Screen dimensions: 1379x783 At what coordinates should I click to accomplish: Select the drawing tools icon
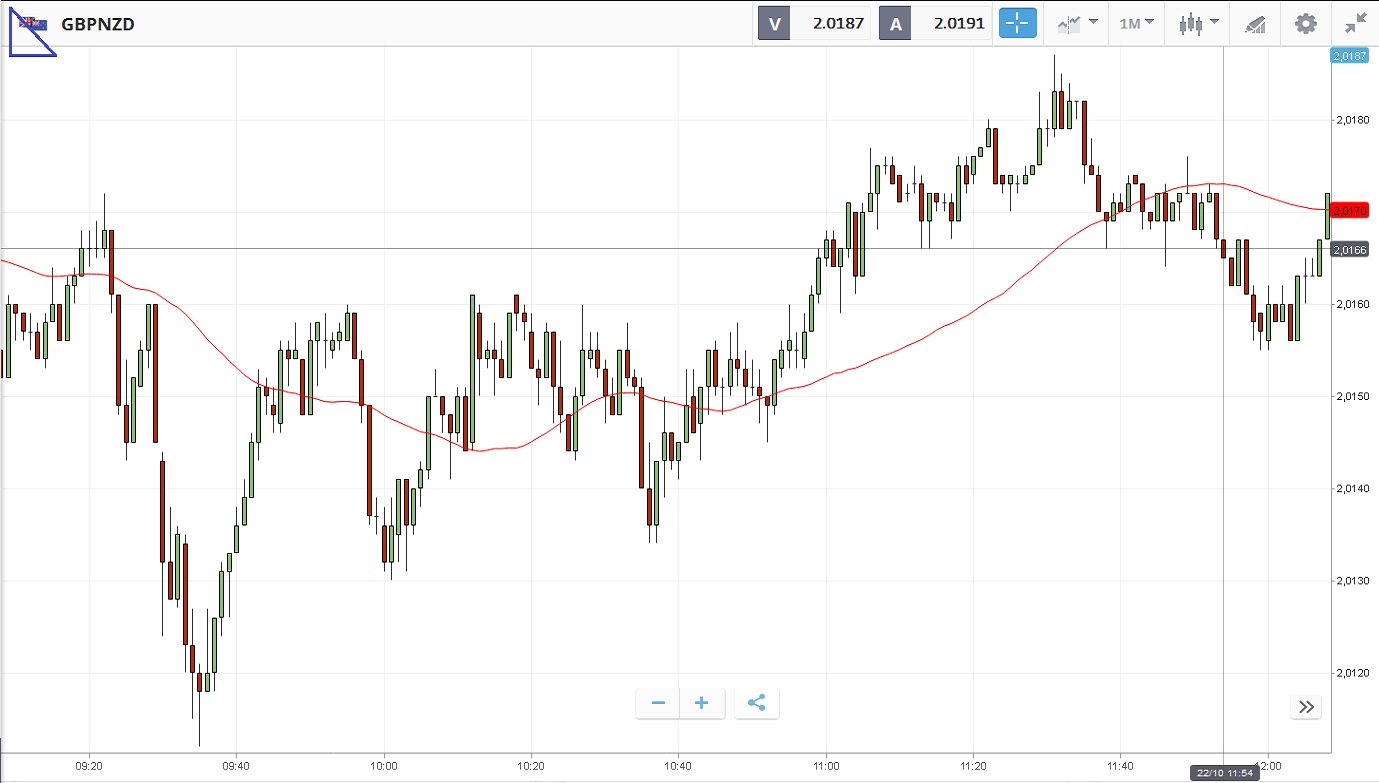click(1256, 24)
